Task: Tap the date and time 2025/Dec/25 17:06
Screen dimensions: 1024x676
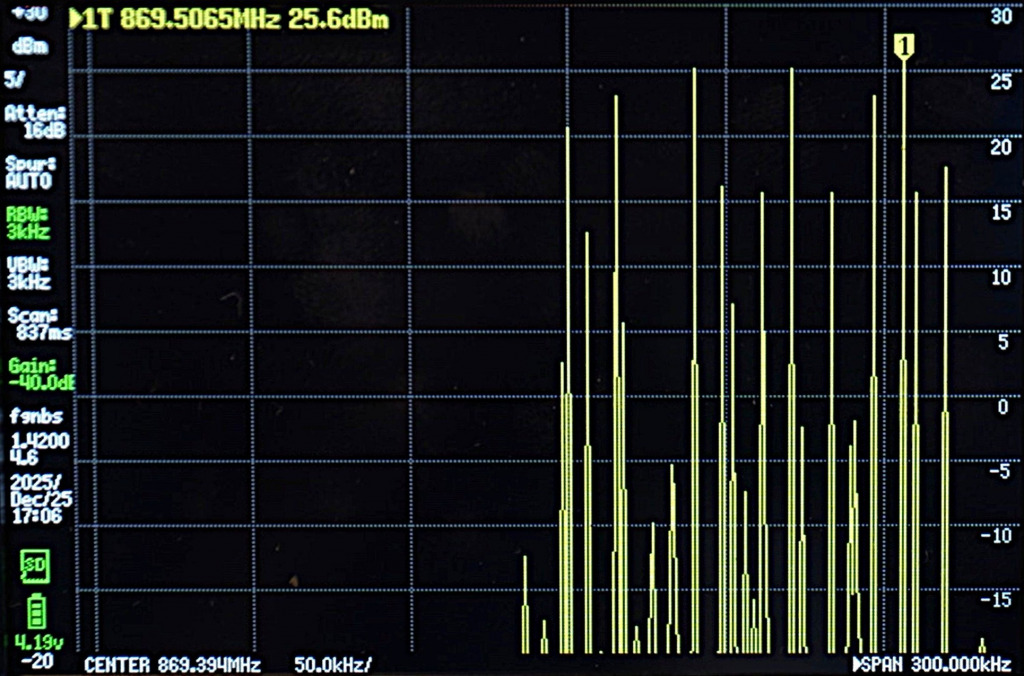Action: coord(36,498)
